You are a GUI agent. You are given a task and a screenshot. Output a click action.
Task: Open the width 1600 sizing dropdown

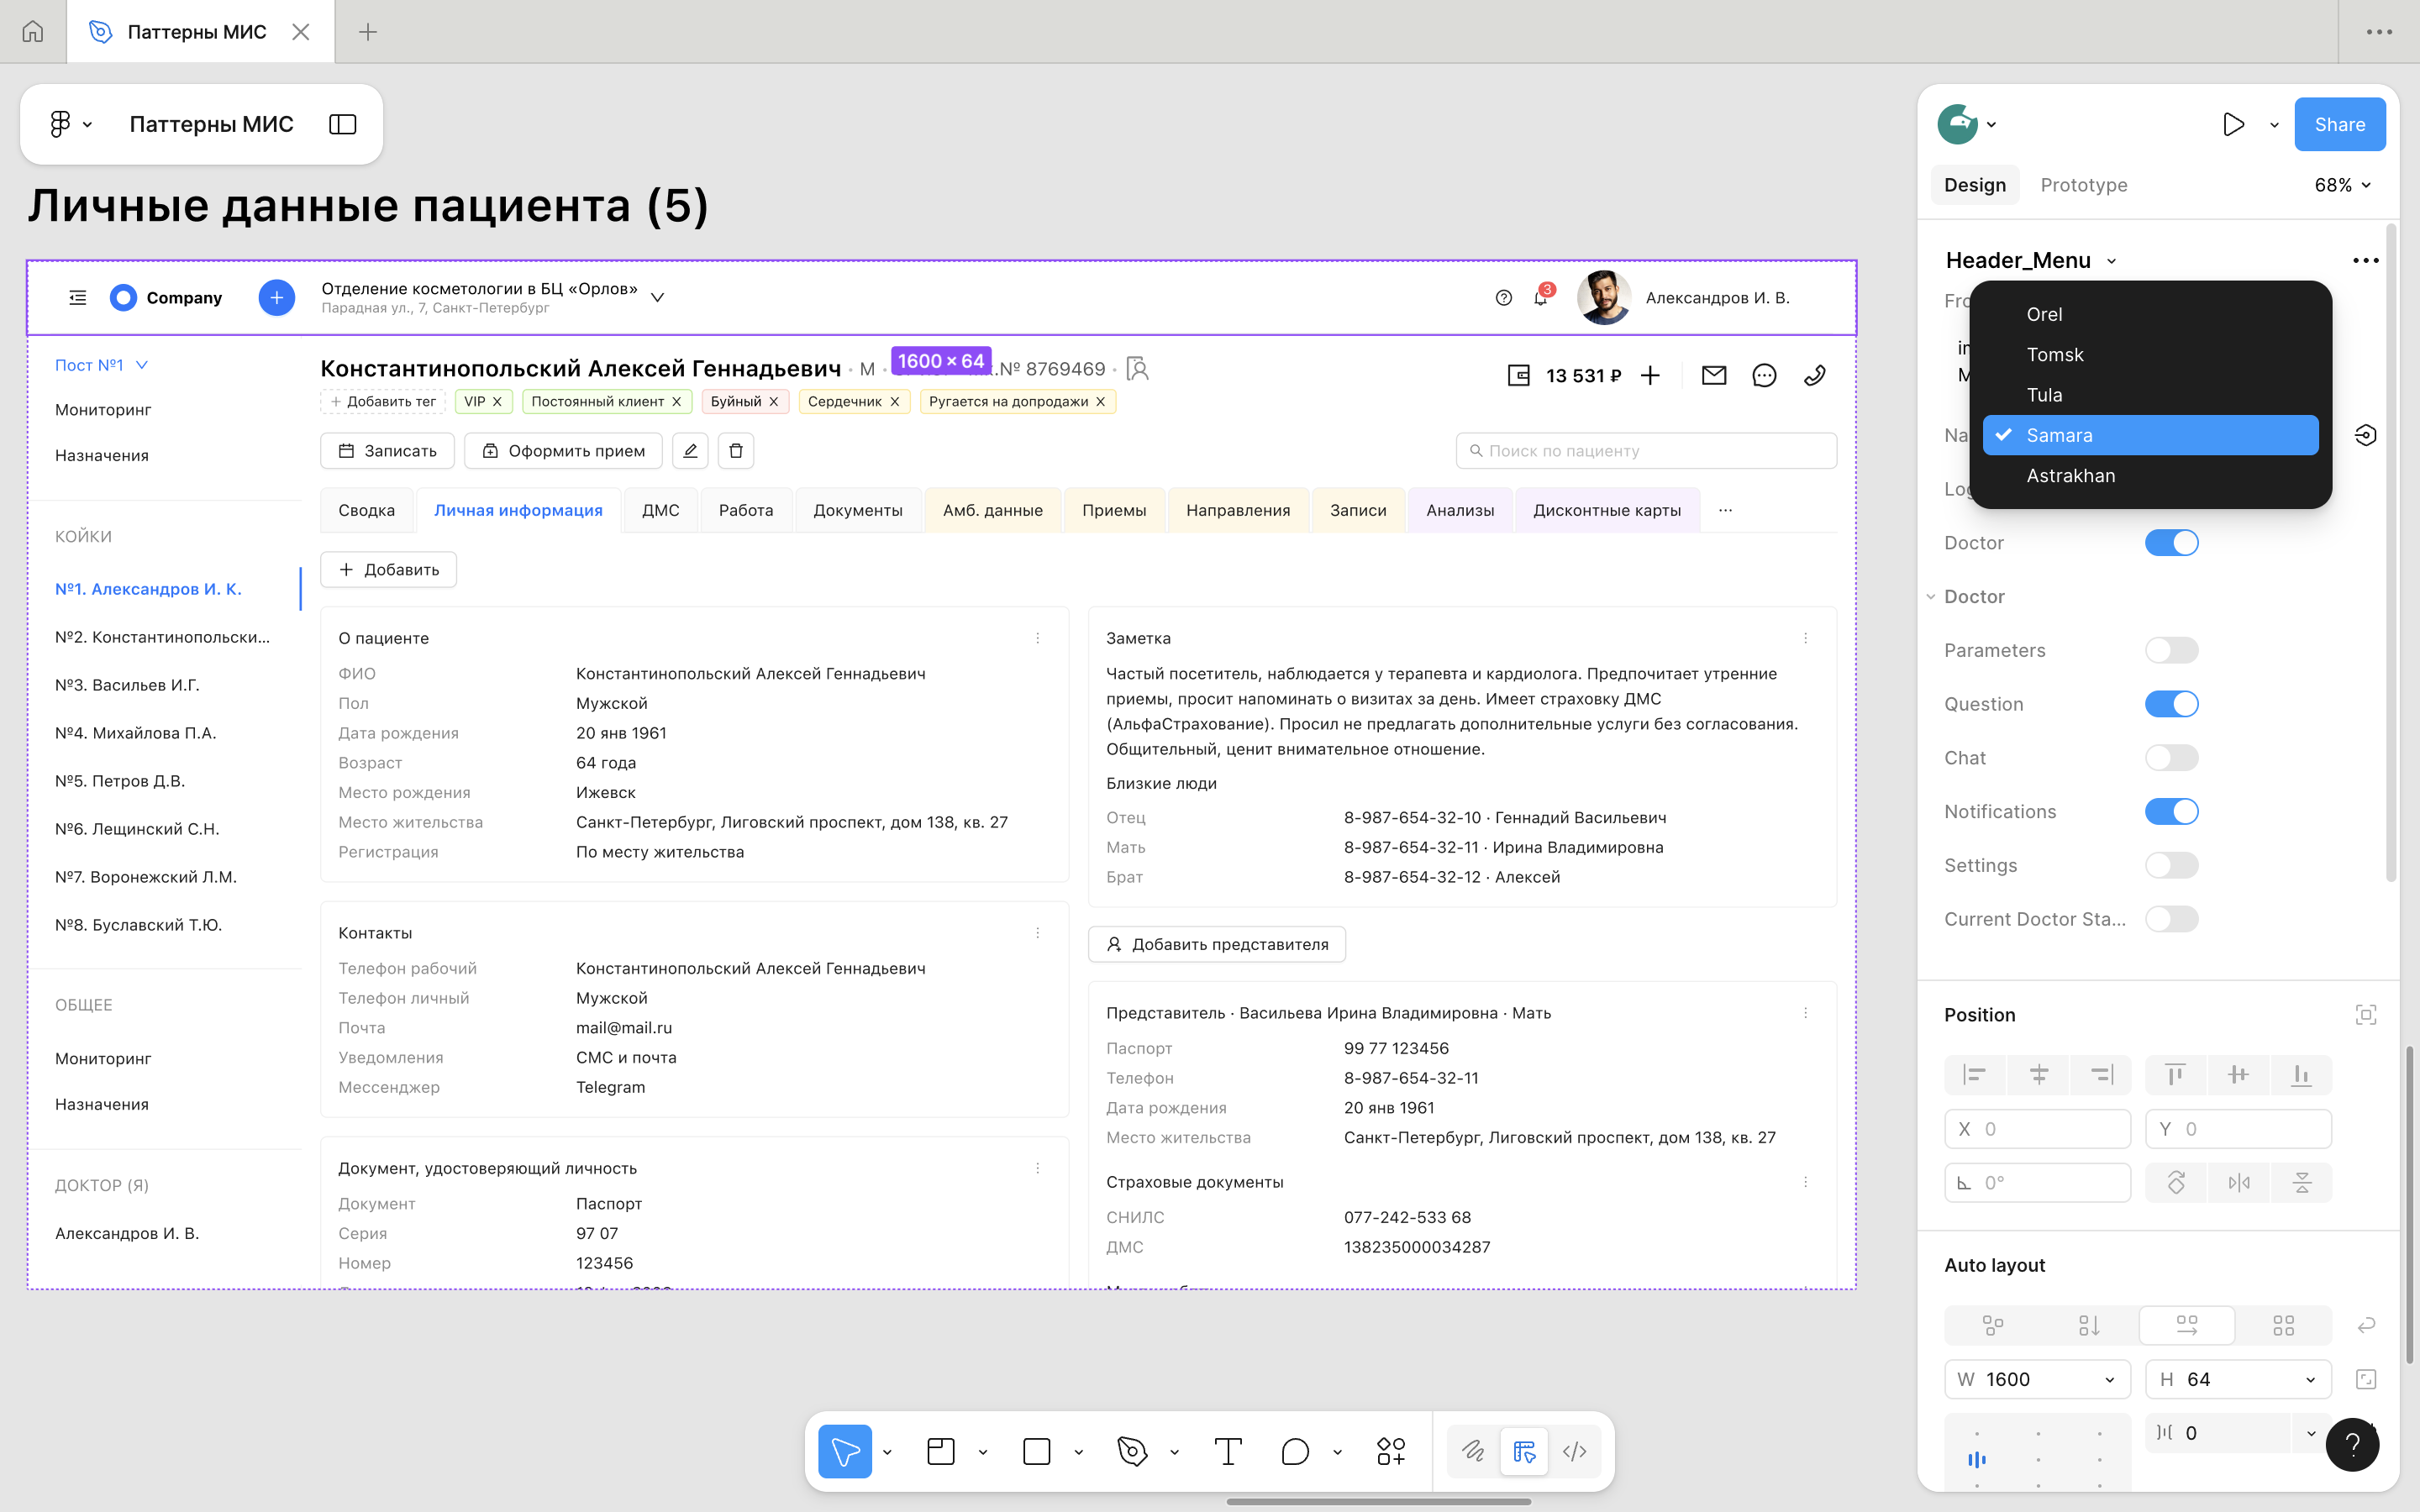tap(2109, 1380)
